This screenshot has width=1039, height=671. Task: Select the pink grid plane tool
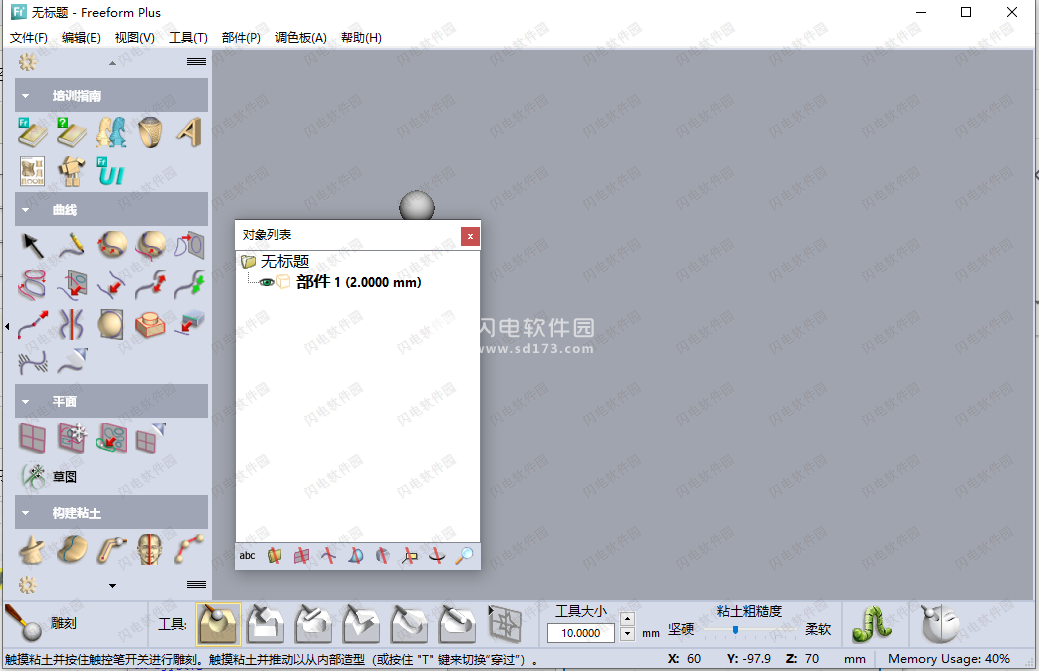pyautogui.click(x=32, y=438)
